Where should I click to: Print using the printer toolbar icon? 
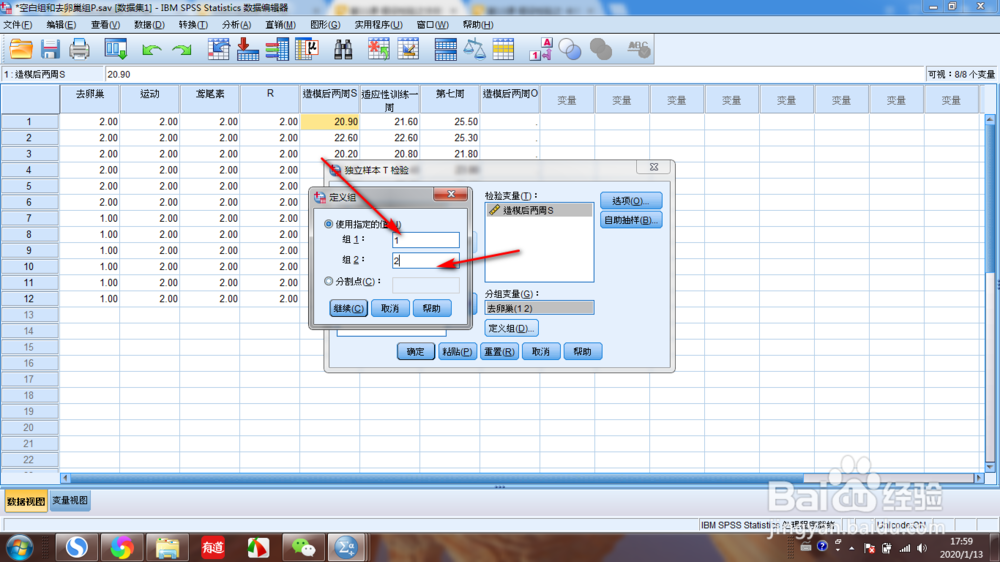(79, 49)
